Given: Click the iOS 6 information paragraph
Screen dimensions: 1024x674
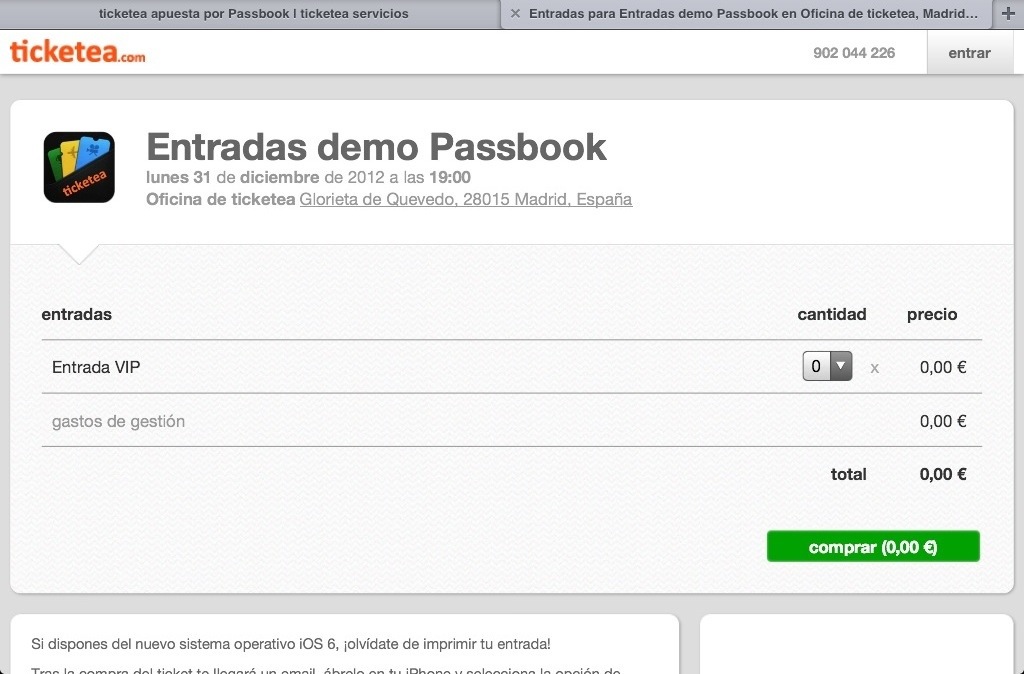Looking at the screenshot, I should tap(291, 644).
